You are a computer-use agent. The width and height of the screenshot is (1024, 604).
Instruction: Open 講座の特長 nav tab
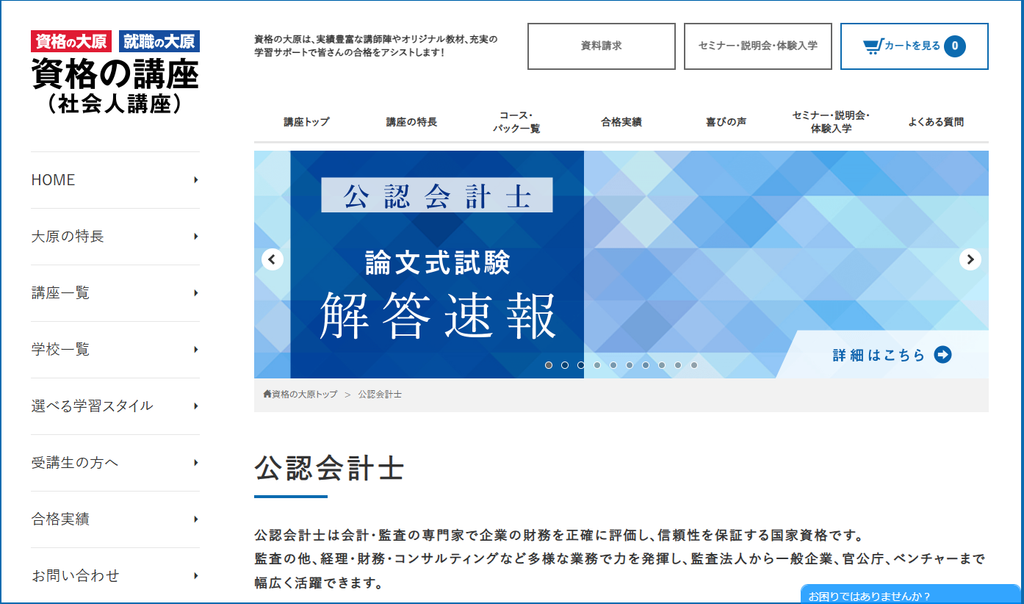(x=411, y=122)
